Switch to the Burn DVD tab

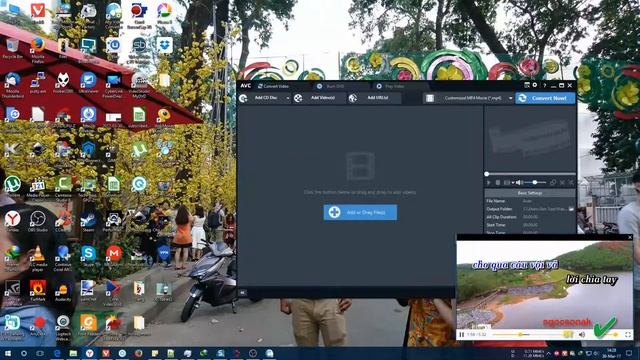(331, 86)
